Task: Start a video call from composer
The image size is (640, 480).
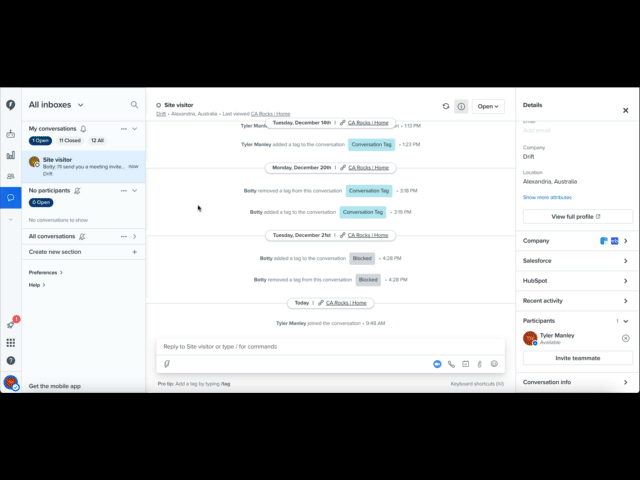Action: [437, 364]
